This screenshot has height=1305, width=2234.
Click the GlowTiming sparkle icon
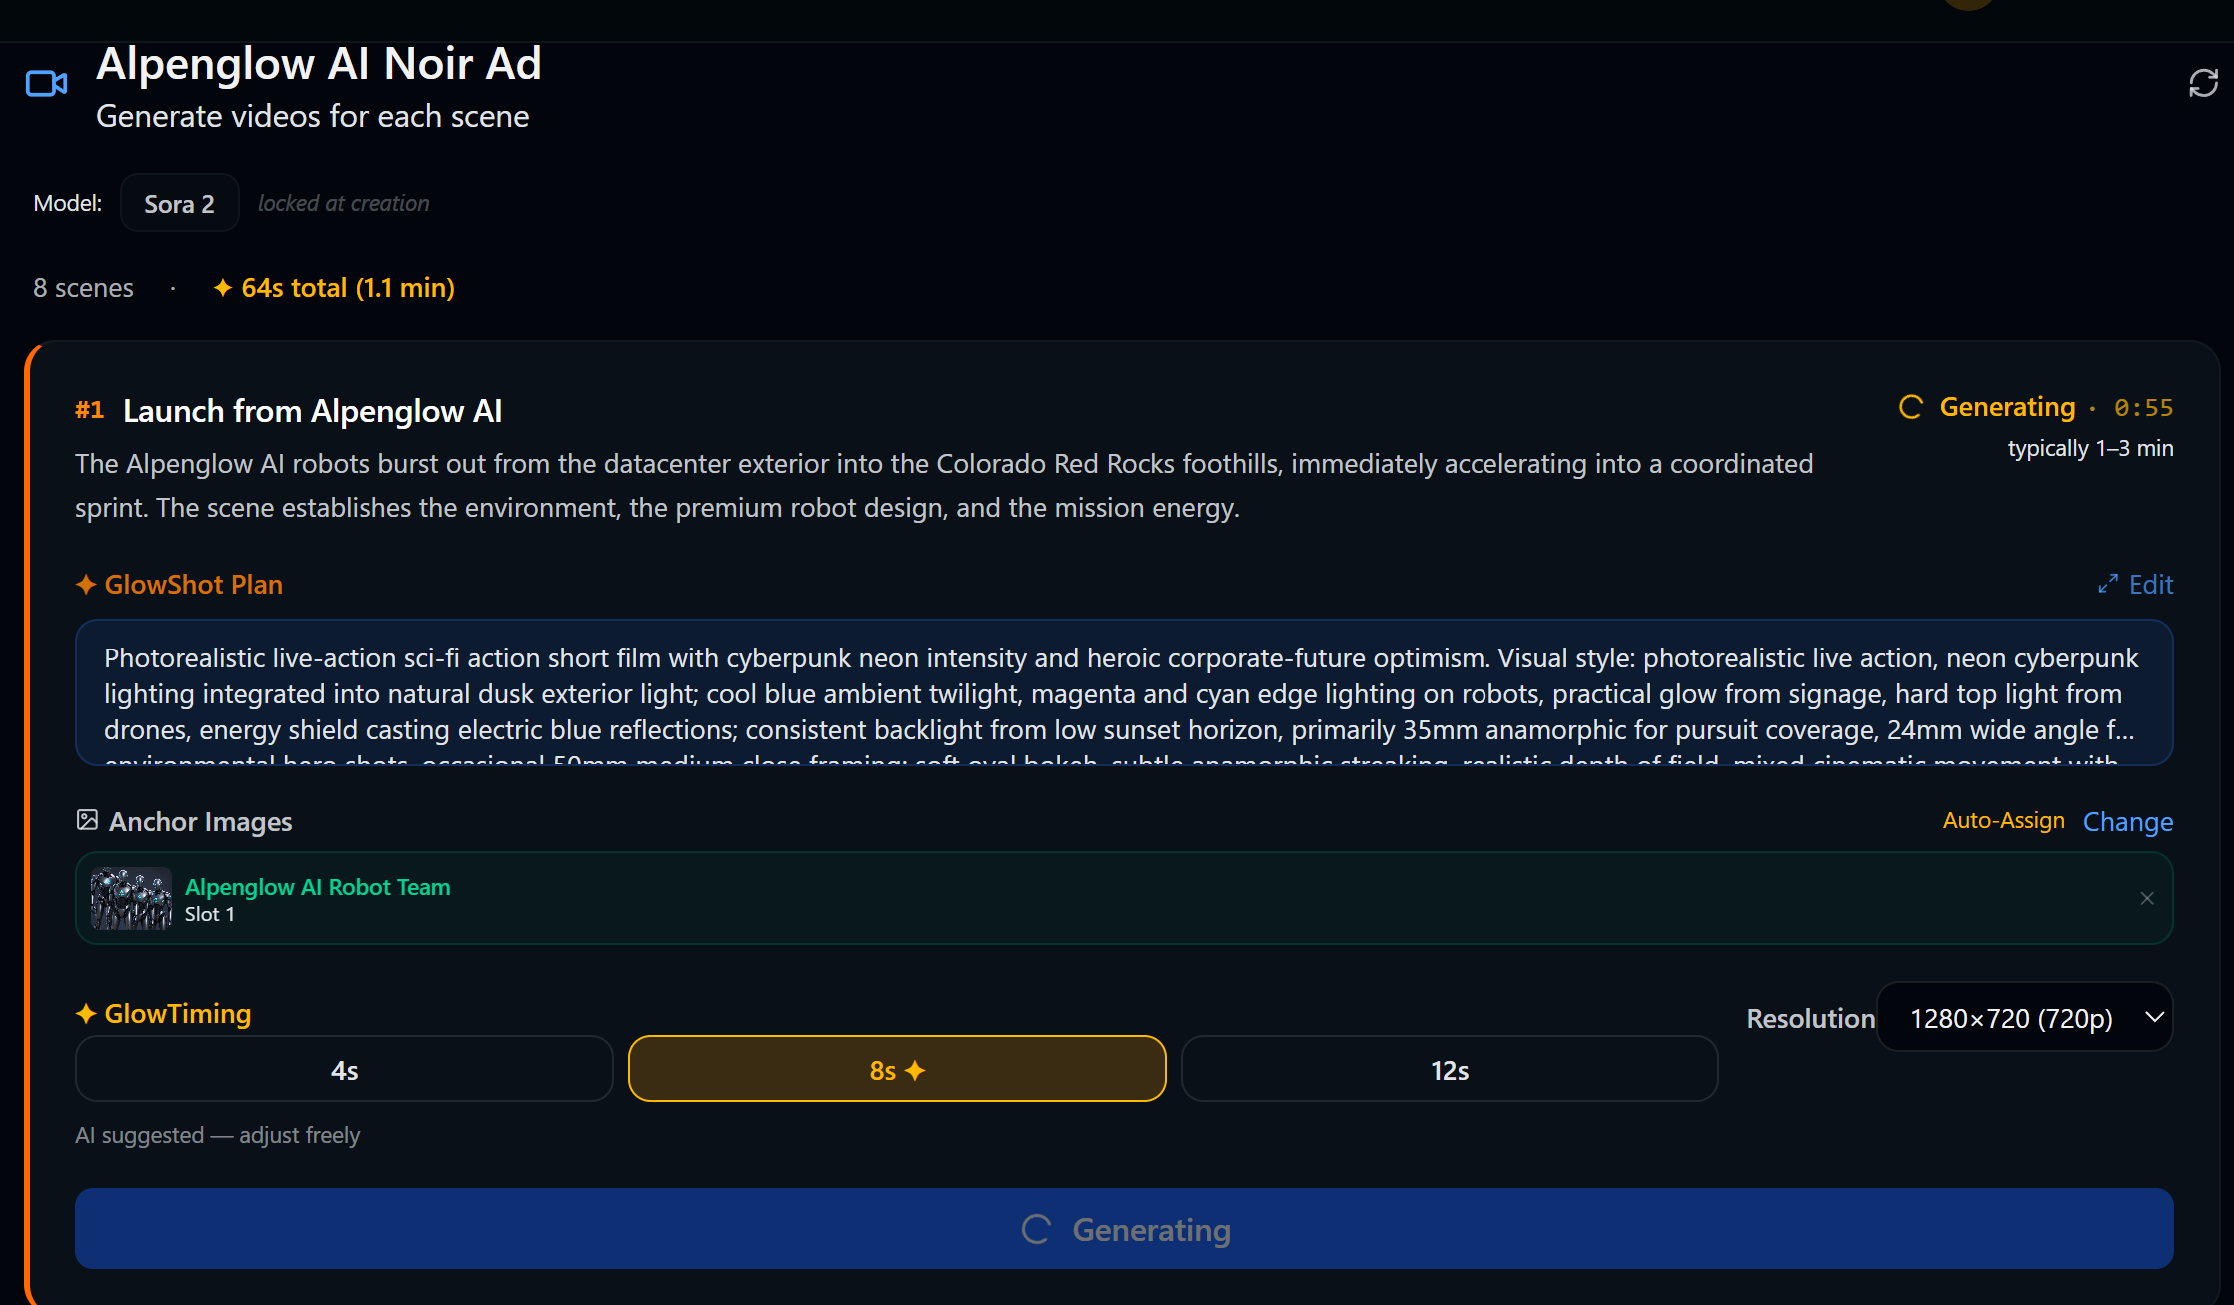click(86, 1014)
